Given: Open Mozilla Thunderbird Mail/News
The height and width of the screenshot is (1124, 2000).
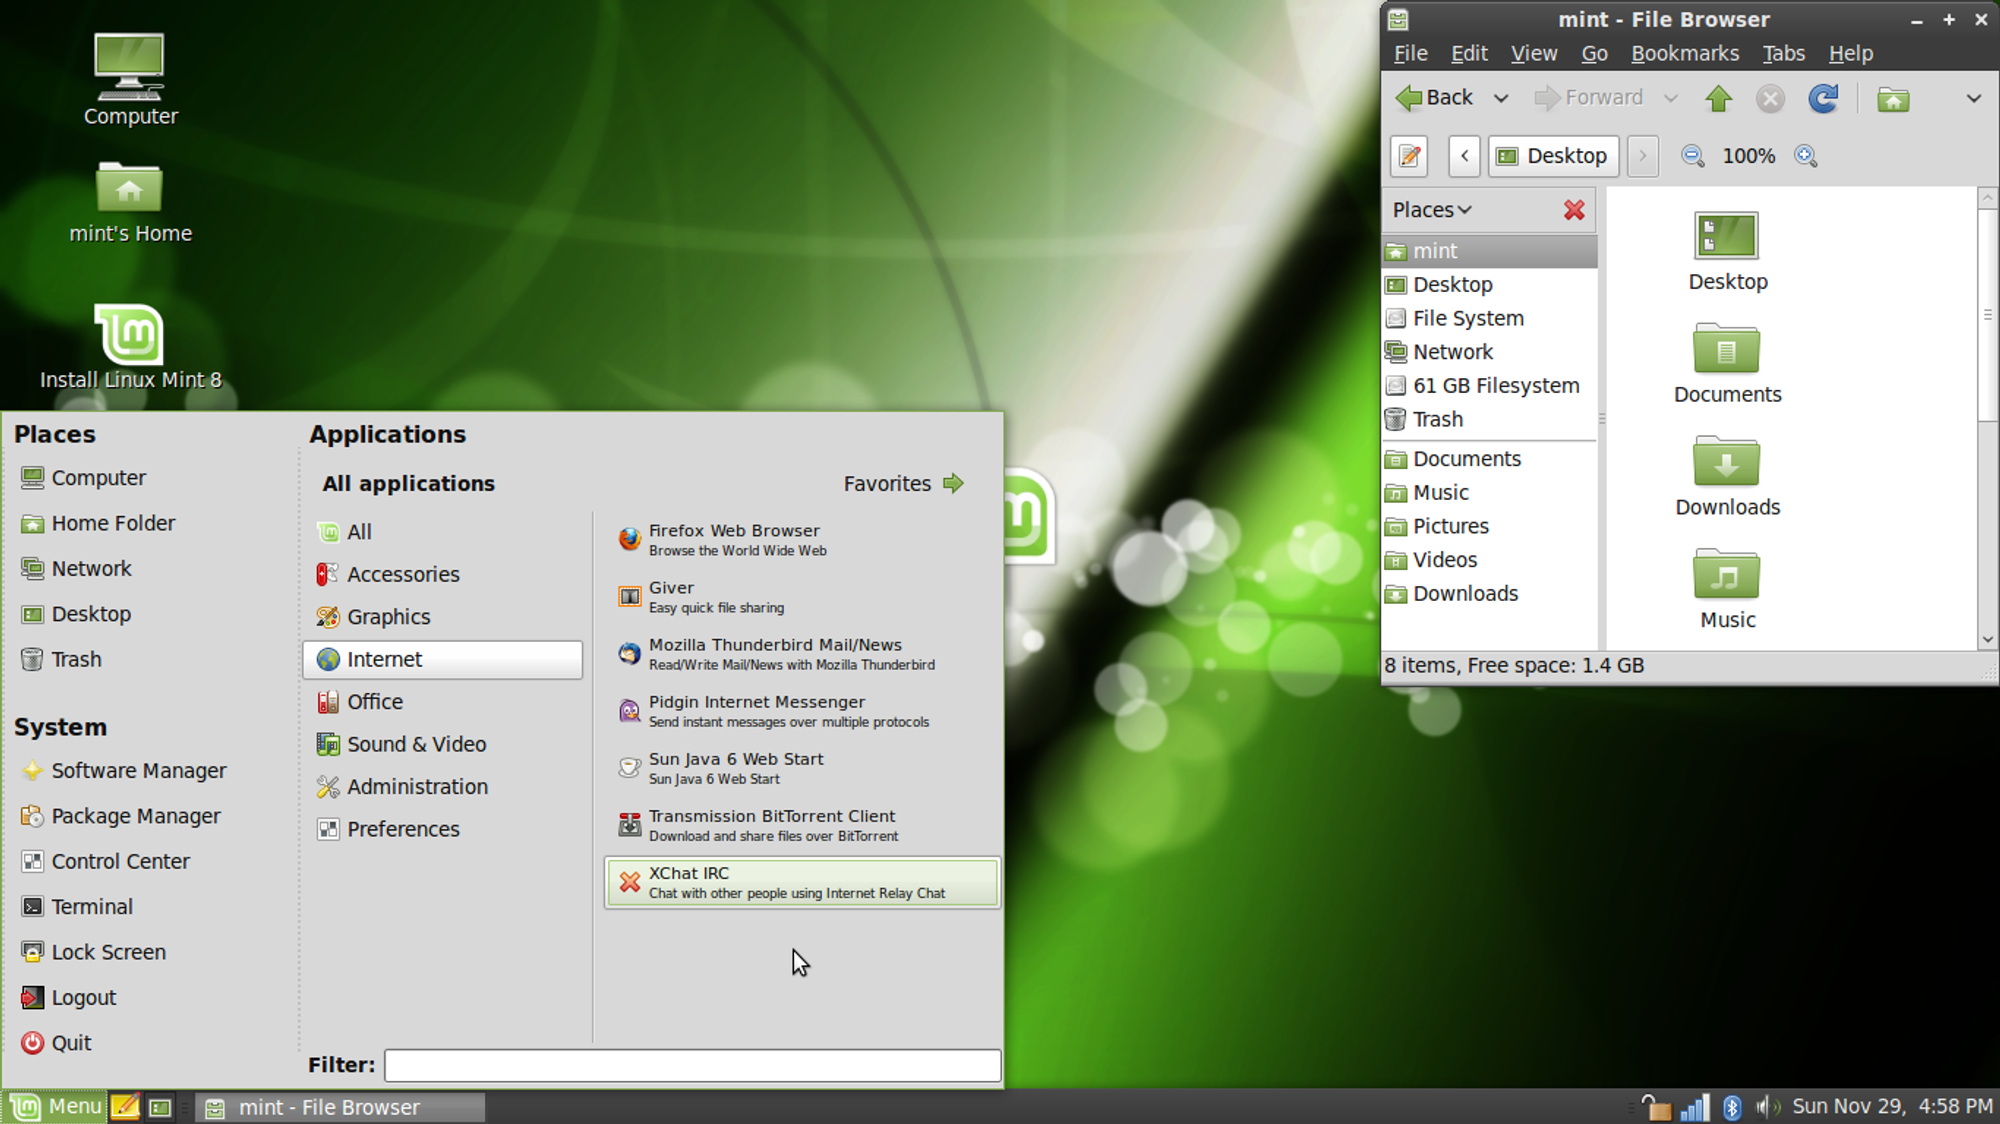Looking at the screenshot, I should click(x=802, y=654).
